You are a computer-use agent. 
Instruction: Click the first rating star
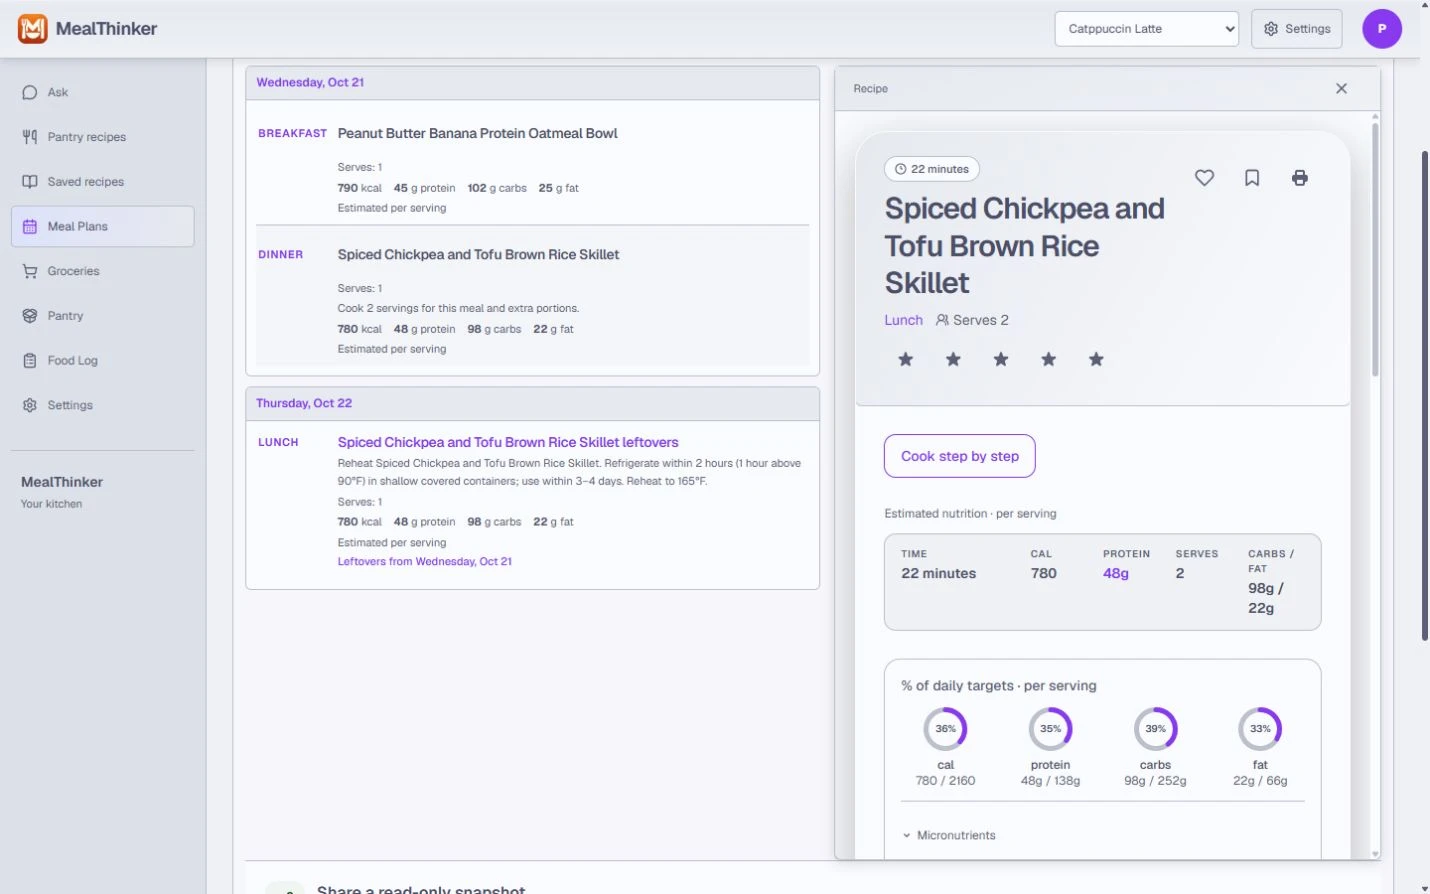(906, 359)
